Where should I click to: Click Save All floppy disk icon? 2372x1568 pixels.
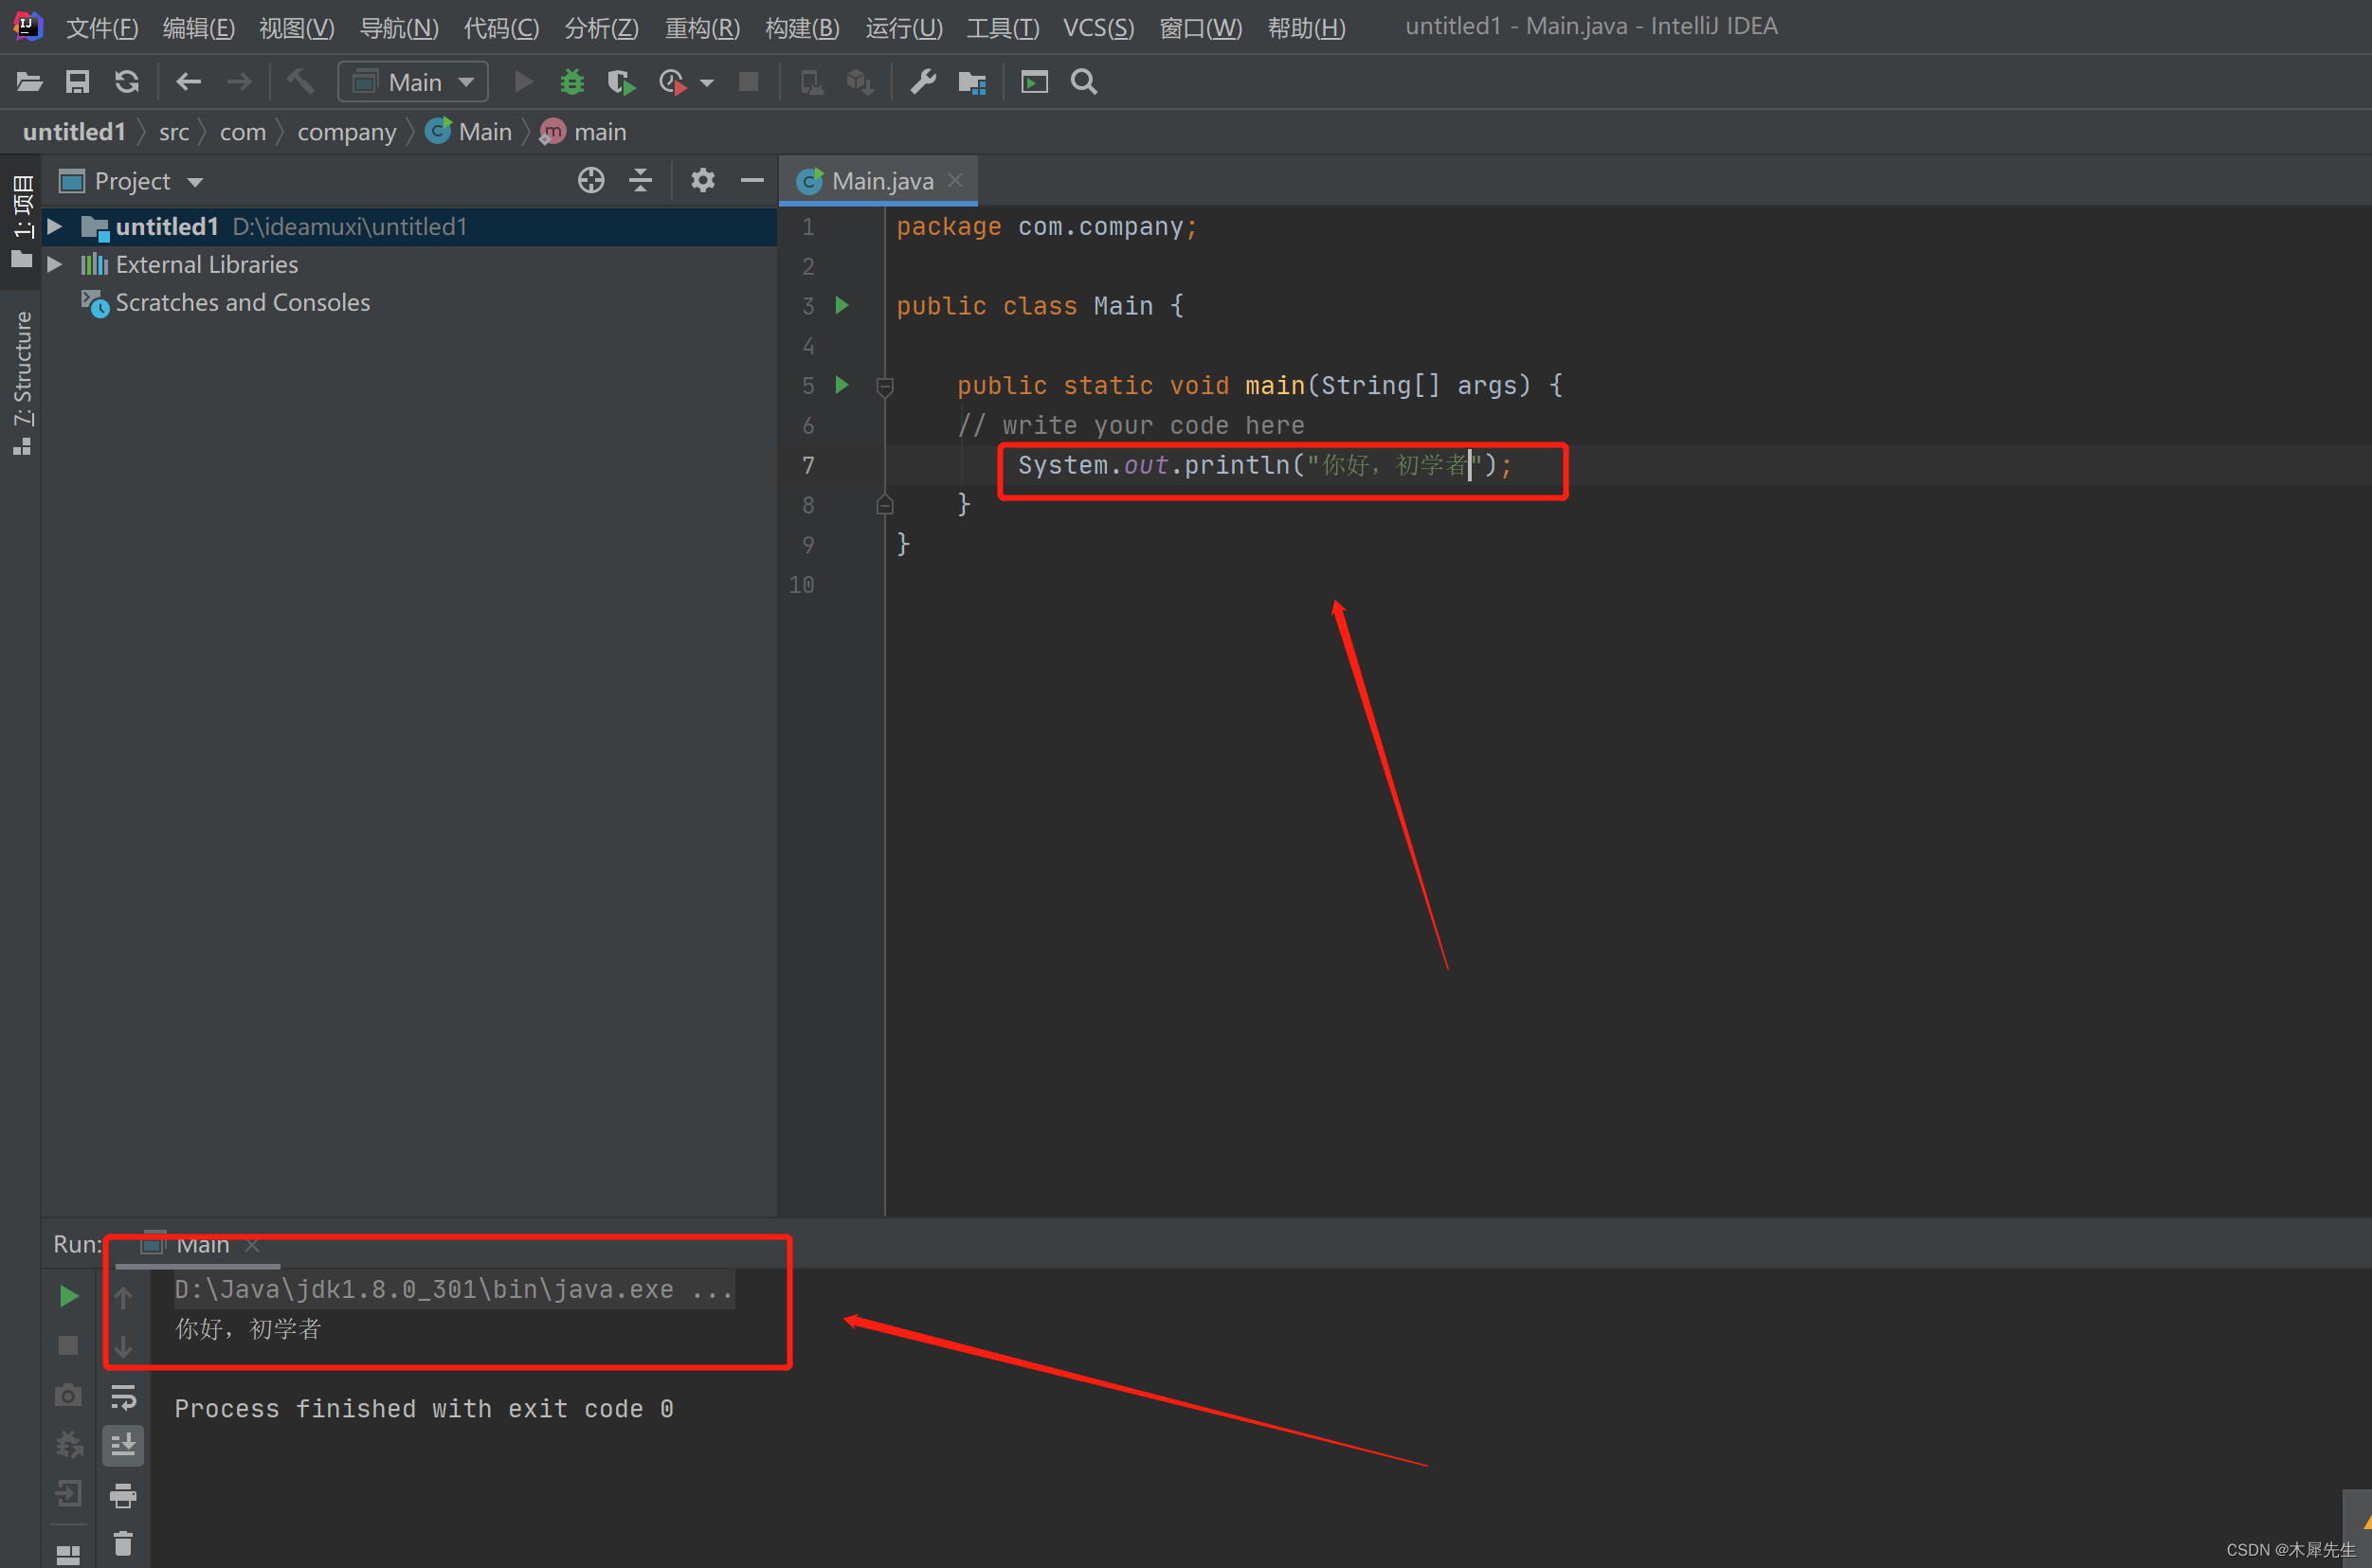click(77, 82)
